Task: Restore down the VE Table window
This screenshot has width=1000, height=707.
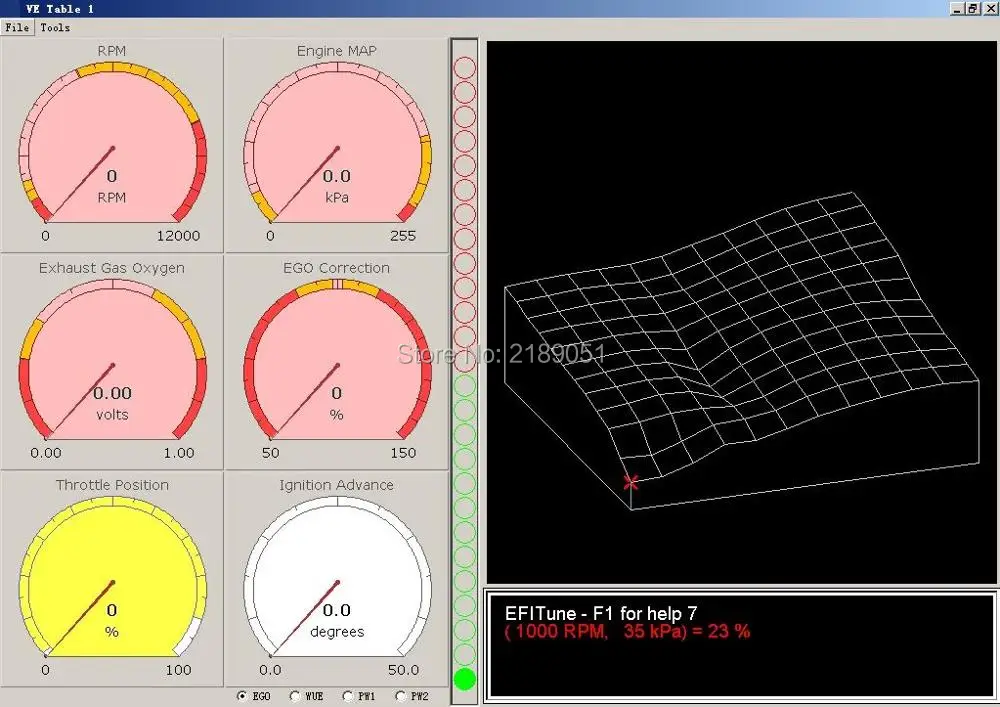Action: [972, 8]
